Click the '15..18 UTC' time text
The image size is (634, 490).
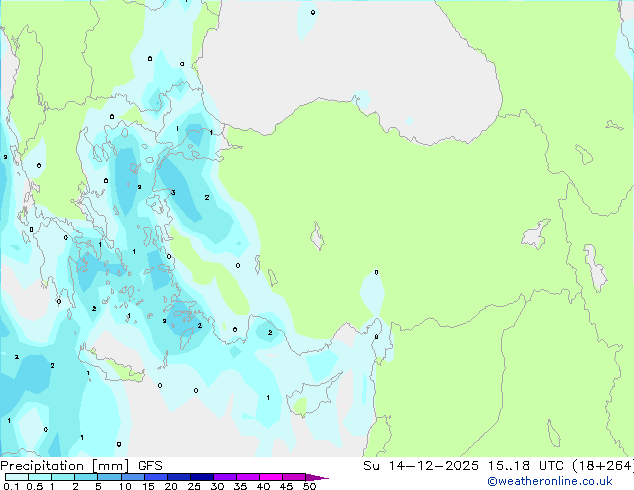coord(525,466)
